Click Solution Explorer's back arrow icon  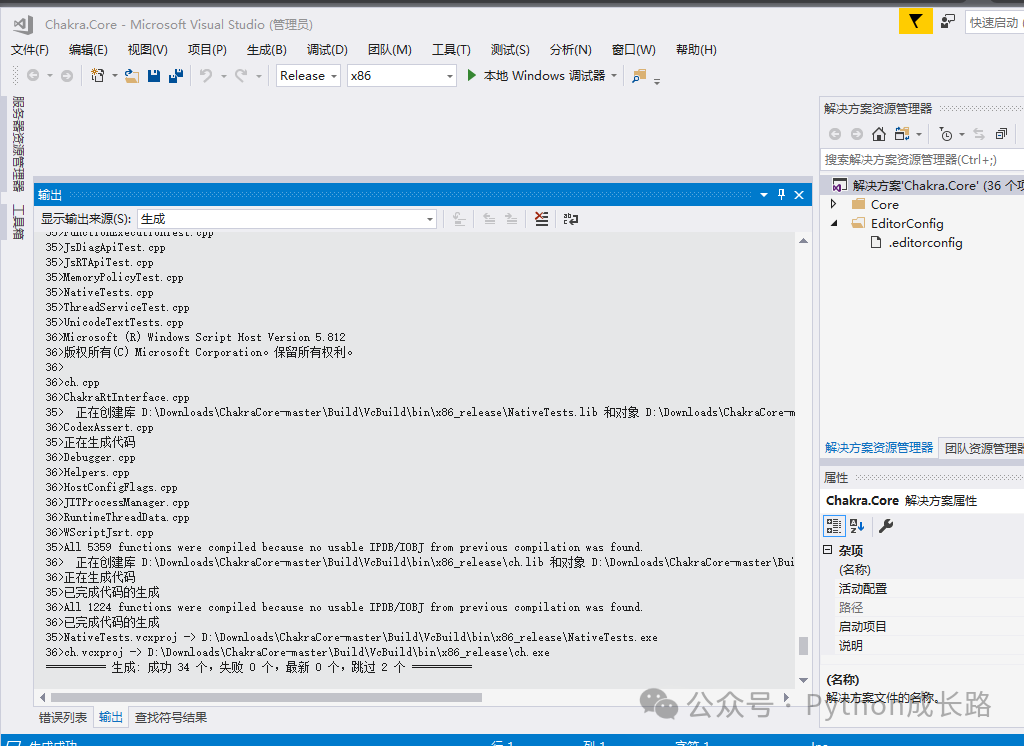(x=835, y=134)
